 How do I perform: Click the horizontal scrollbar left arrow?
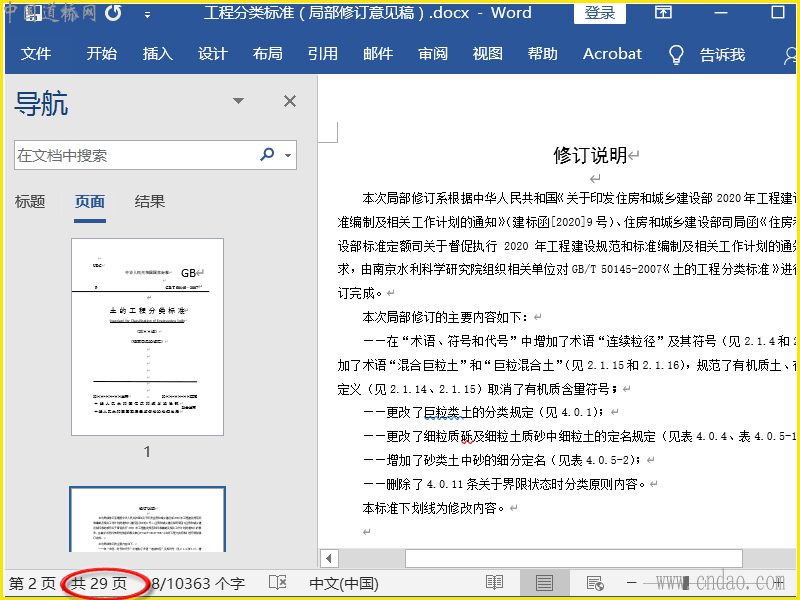tap(329, 559)
